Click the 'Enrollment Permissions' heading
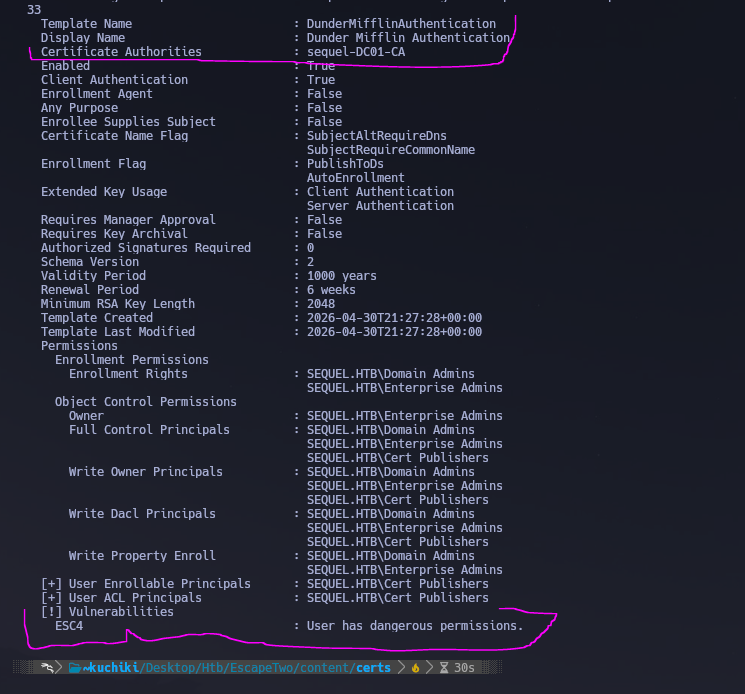The image size is (745, 694). pyautogui.click(x=132, y=360)
